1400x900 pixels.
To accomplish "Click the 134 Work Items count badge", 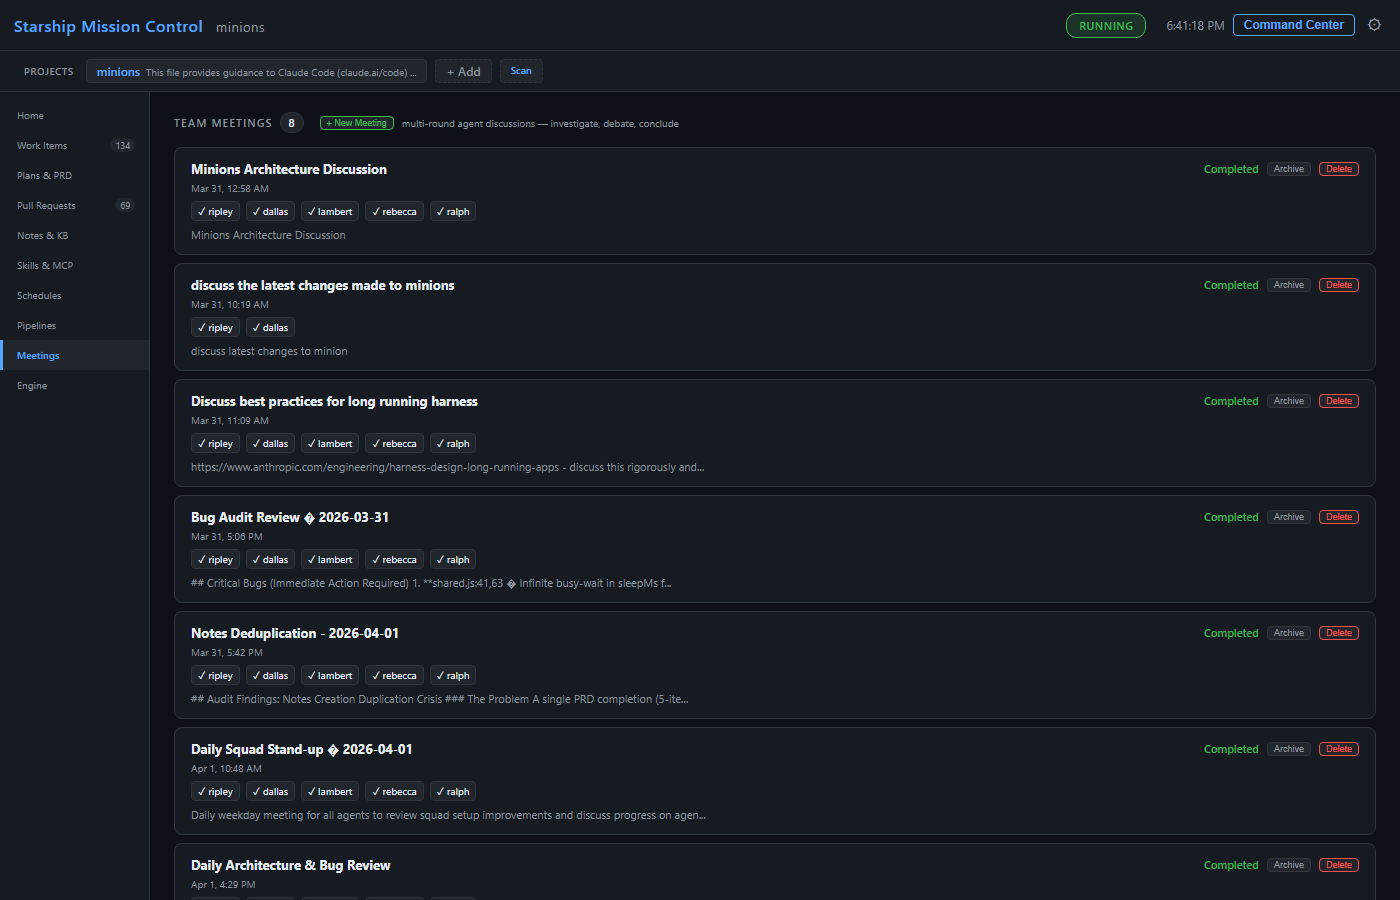I will 123,146.
